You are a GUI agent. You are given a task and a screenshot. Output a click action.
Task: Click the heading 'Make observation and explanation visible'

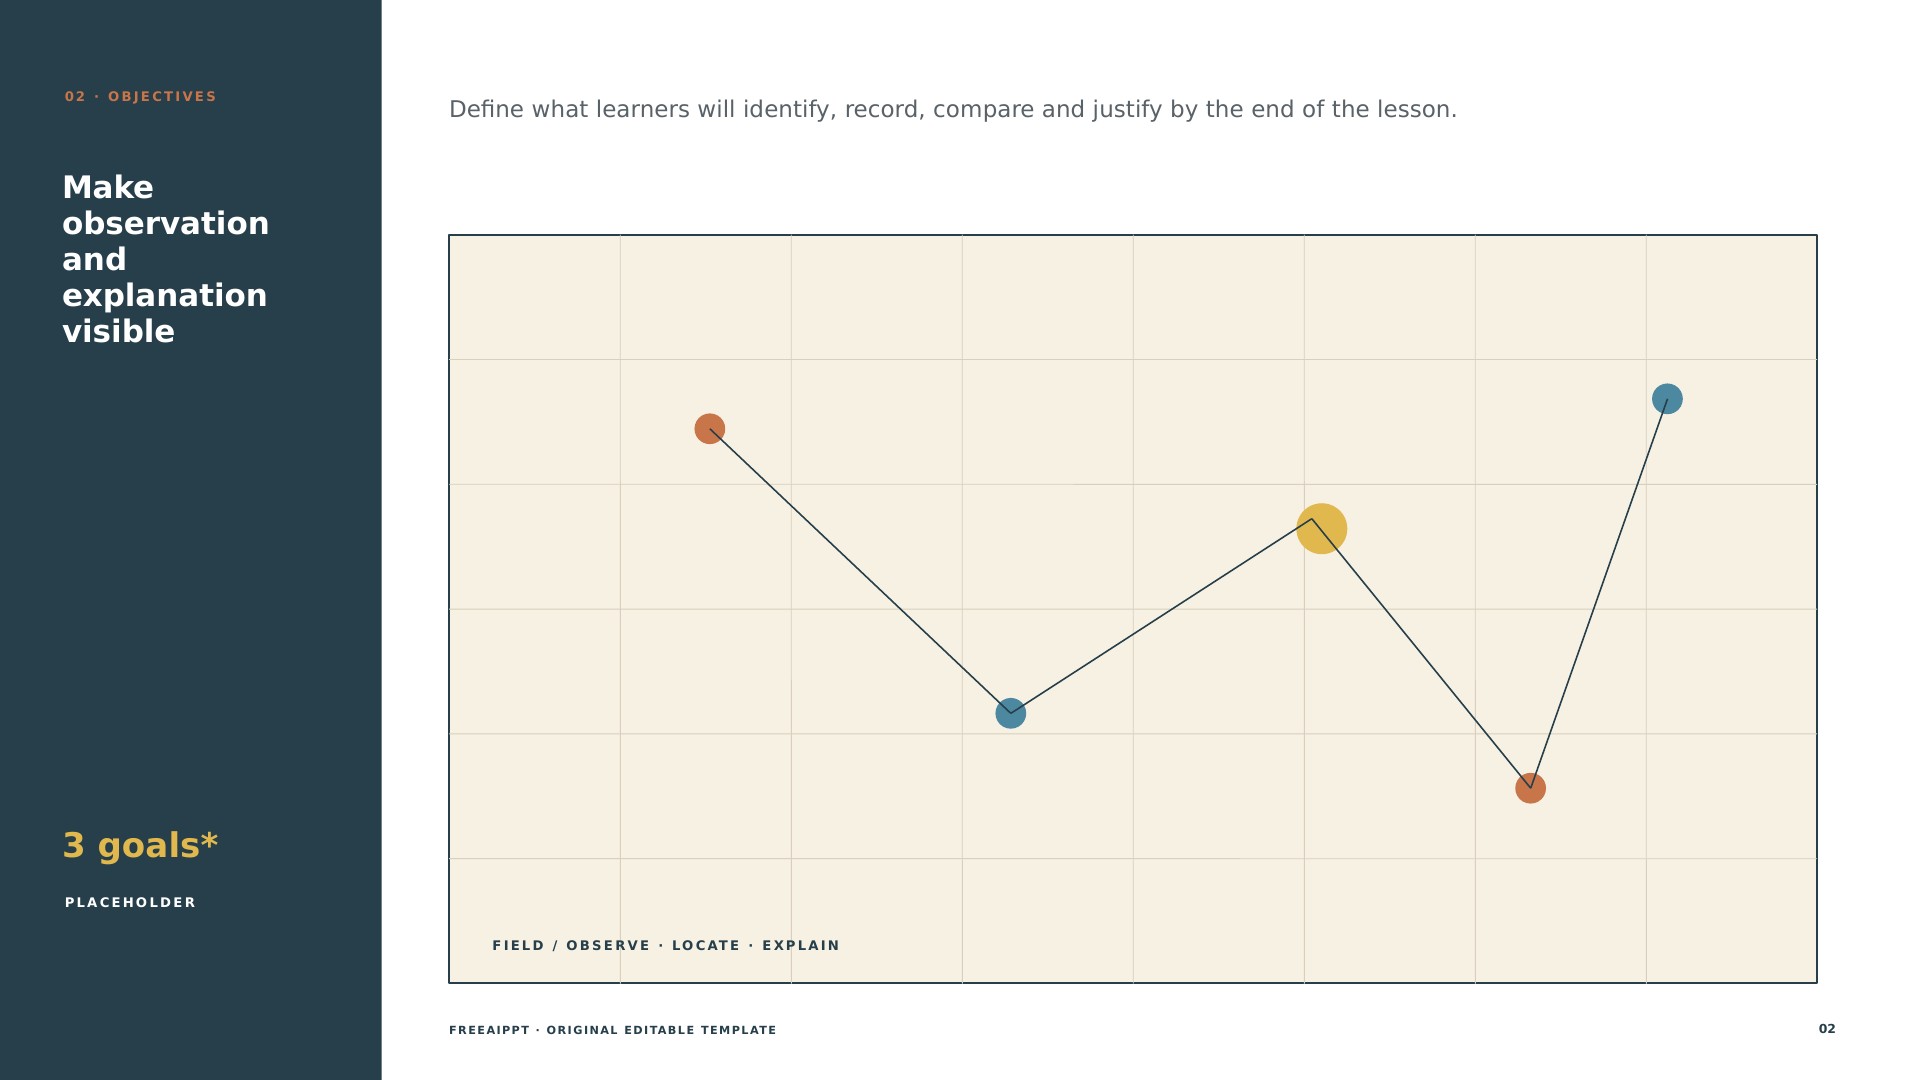click(166, 260)
